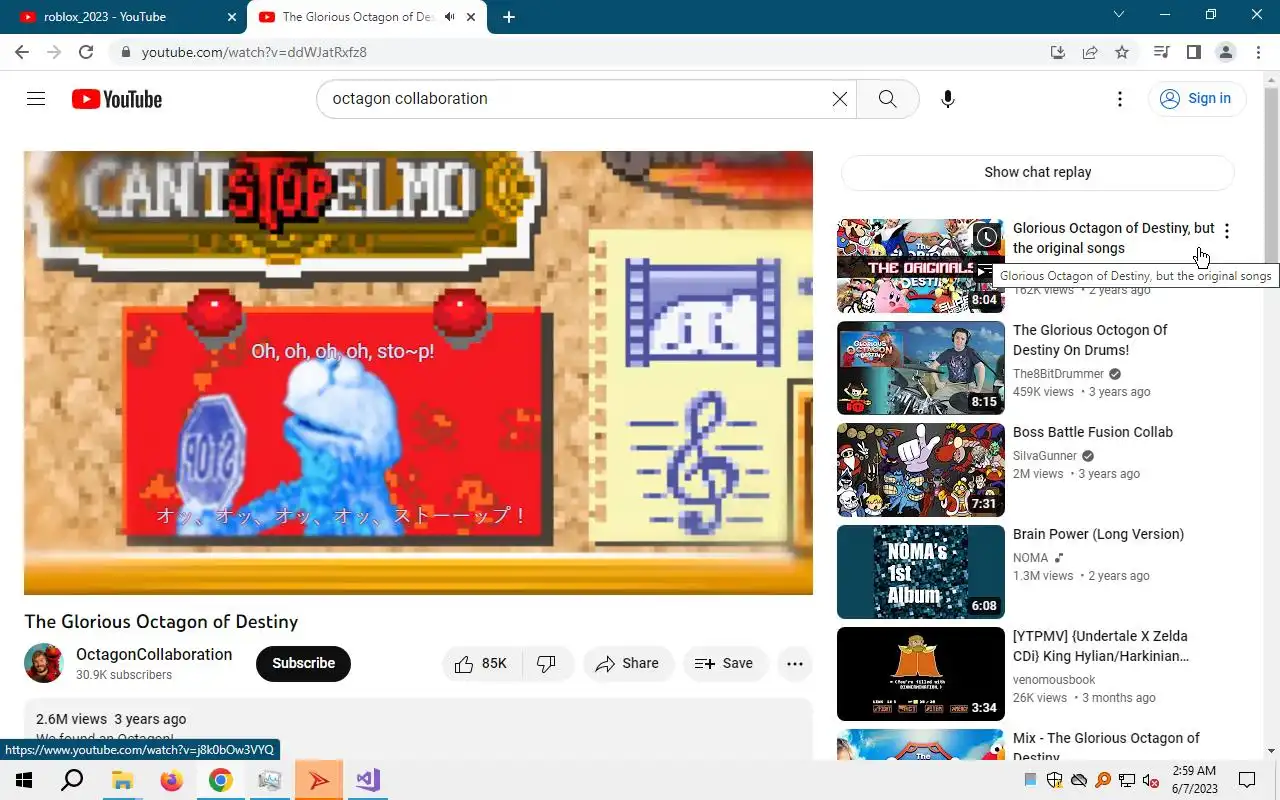
Task: Open the OctagonCollaboration channel avatar
Action: (44, 663)
